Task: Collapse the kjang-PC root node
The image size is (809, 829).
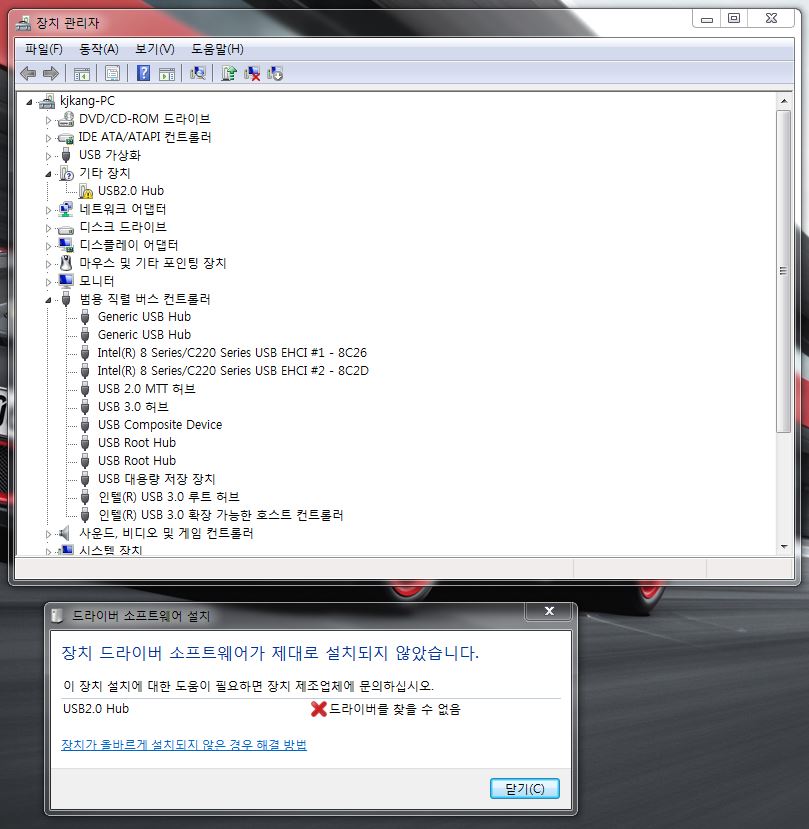Action: (29, 102)
